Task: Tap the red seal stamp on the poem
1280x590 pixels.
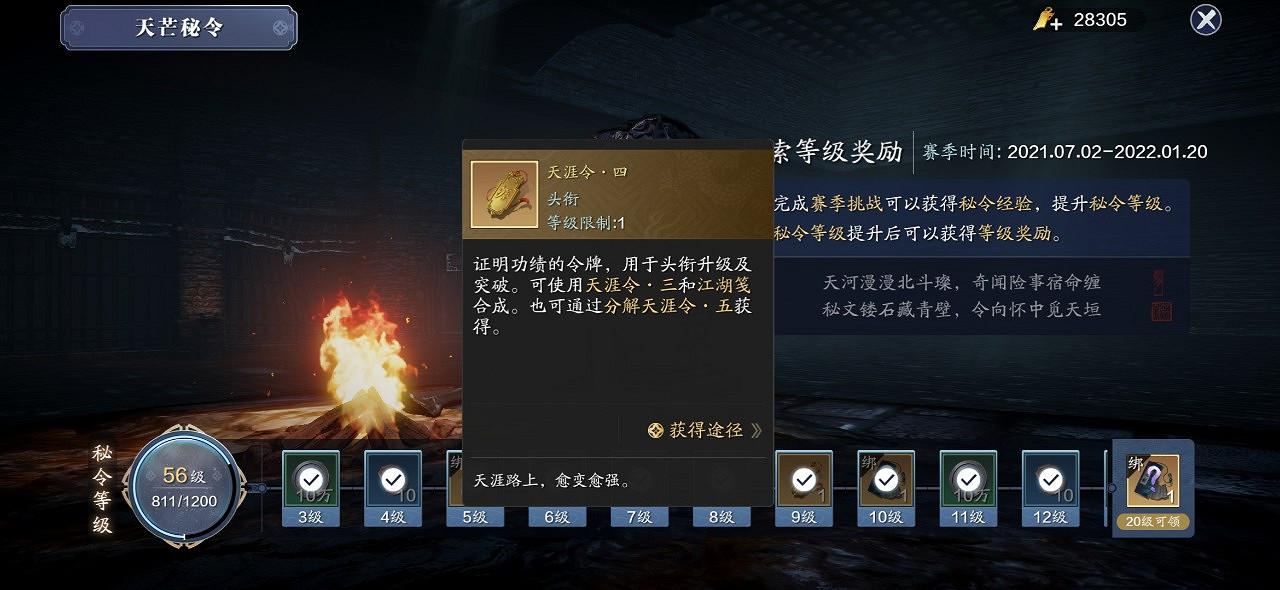Action: tap(1160, 296)
